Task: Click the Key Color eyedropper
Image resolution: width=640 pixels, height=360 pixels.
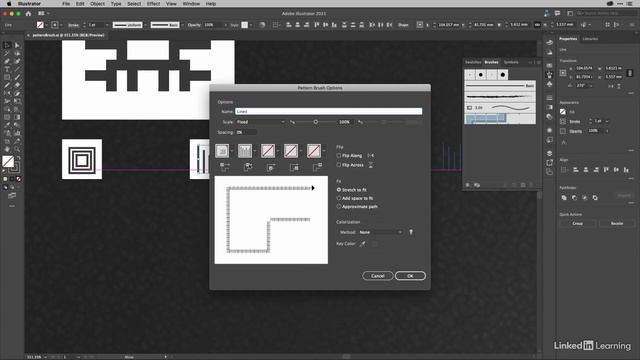Action: (x=362, y=244)
